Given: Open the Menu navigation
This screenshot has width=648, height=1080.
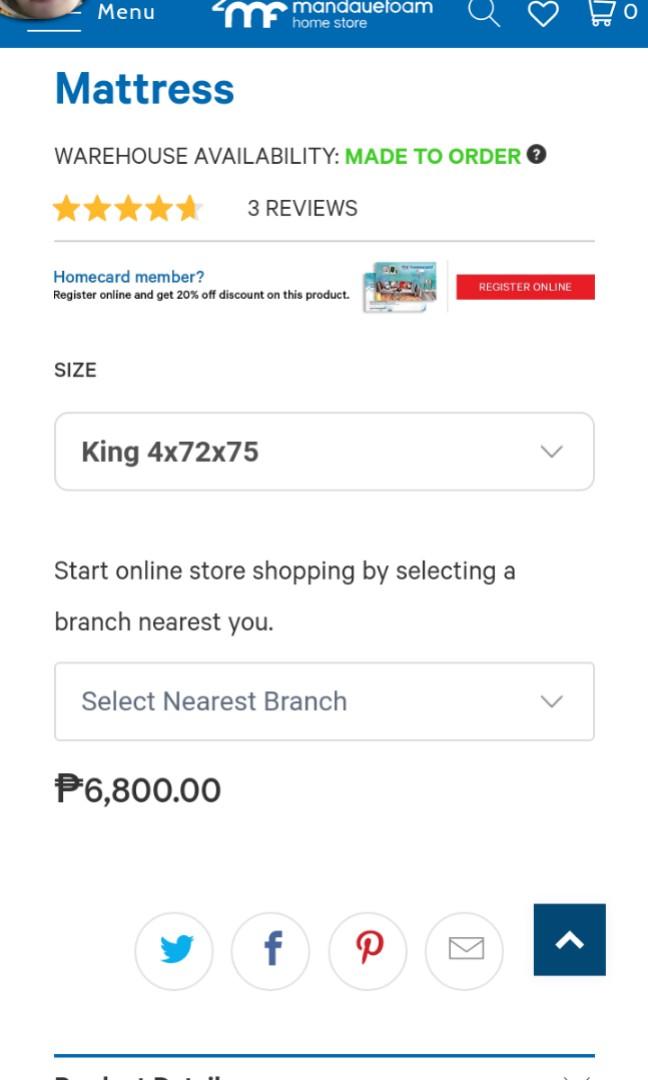Looking at the screenshot, I should (x=125, y=12).
